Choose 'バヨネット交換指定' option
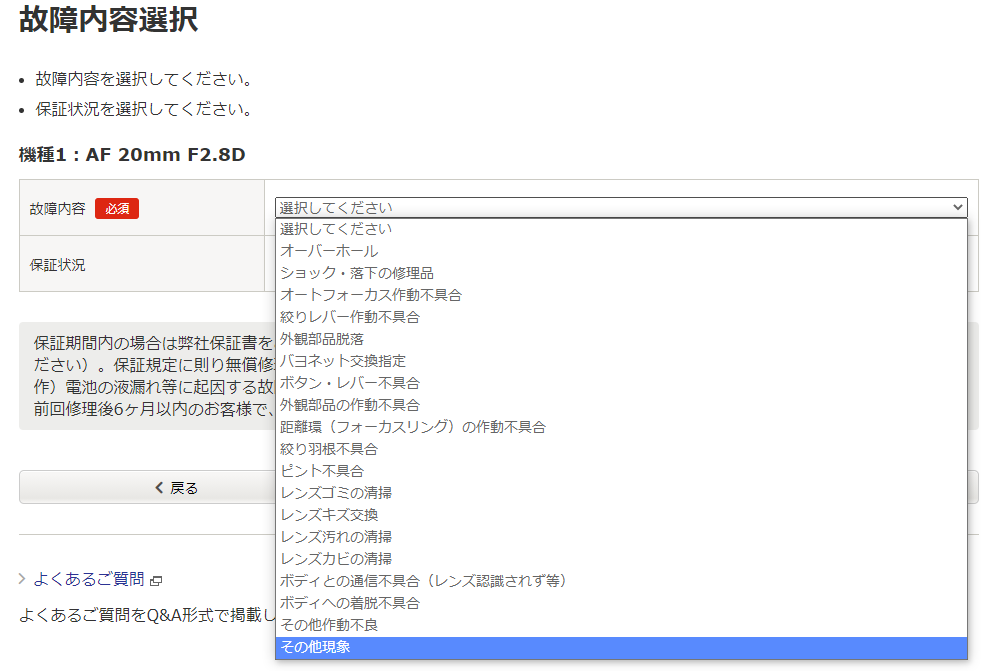Image resolution: width=999 pixels, height=671 pixels. click(x=342, y=361)
